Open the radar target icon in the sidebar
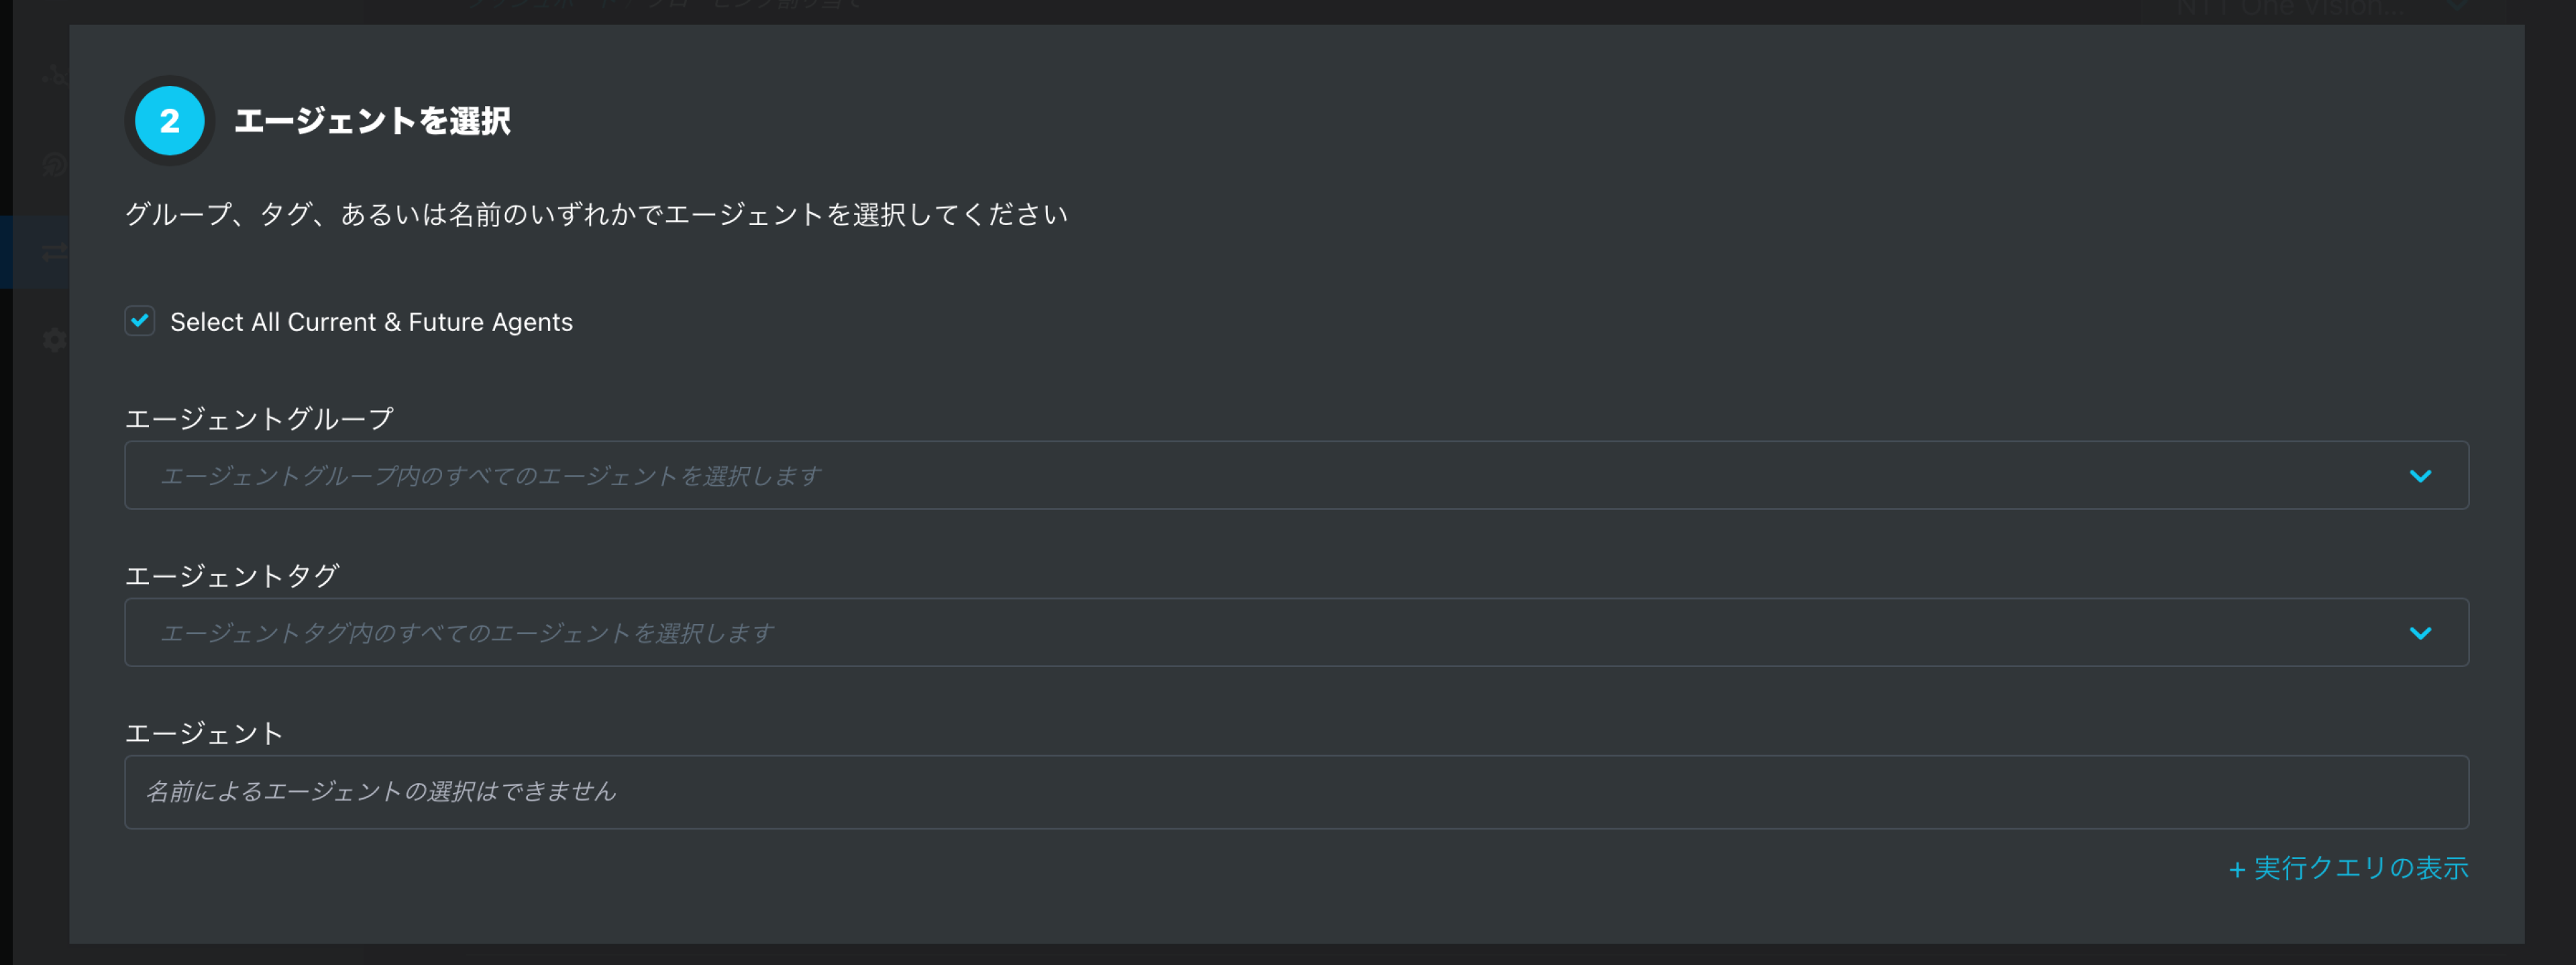The height and width of the screenshot is (965, 2576). coord(54,164)
